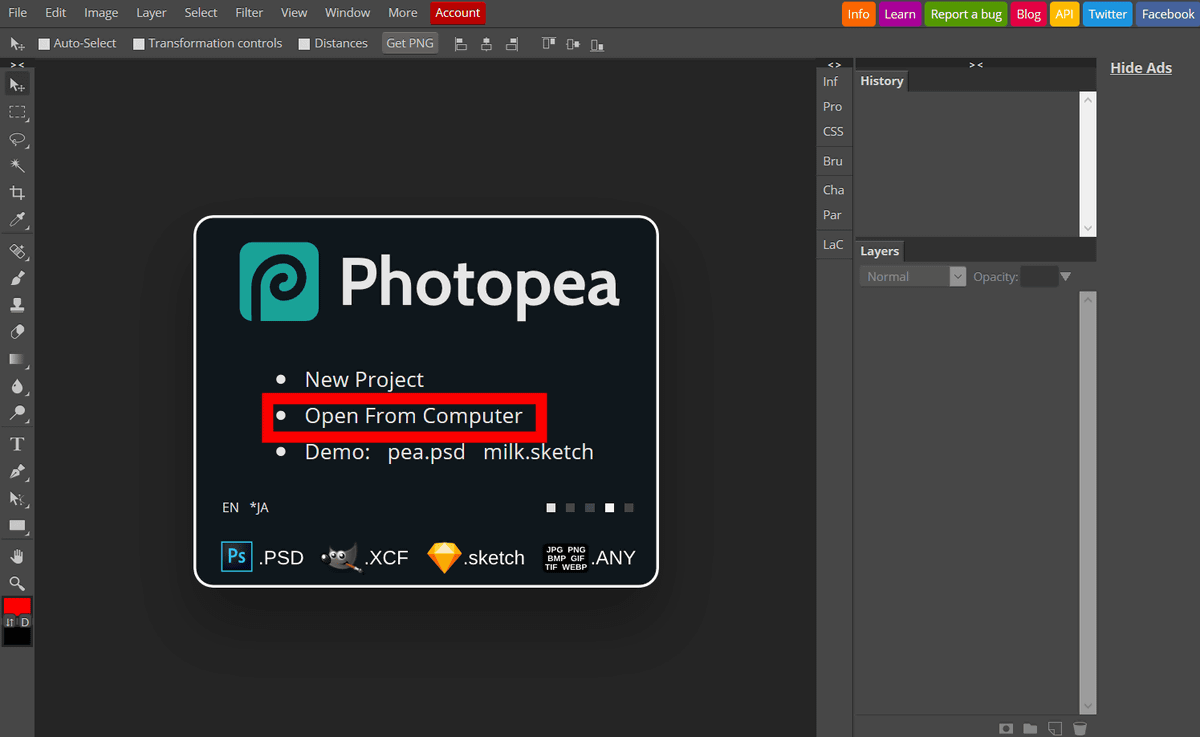Click the red foreground color swatch

coord(17,606)
